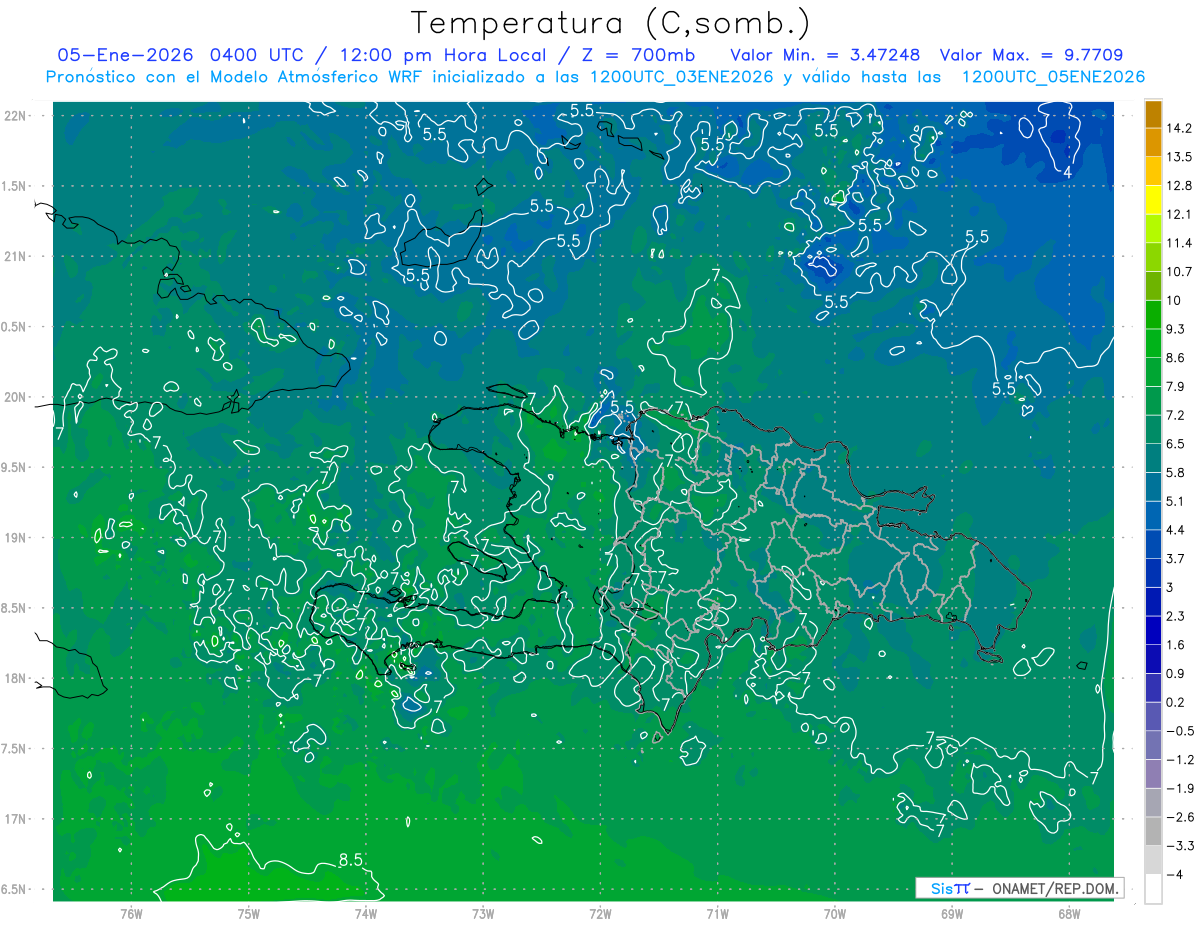Viewport: 1200px width, 927px height.
Task: Click the "Temperatura (C,somb.)" map title
Action: [611, 22]
